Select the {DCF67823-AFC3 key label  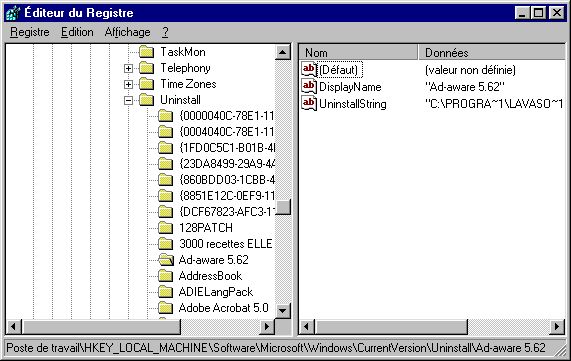pos(226,212)
